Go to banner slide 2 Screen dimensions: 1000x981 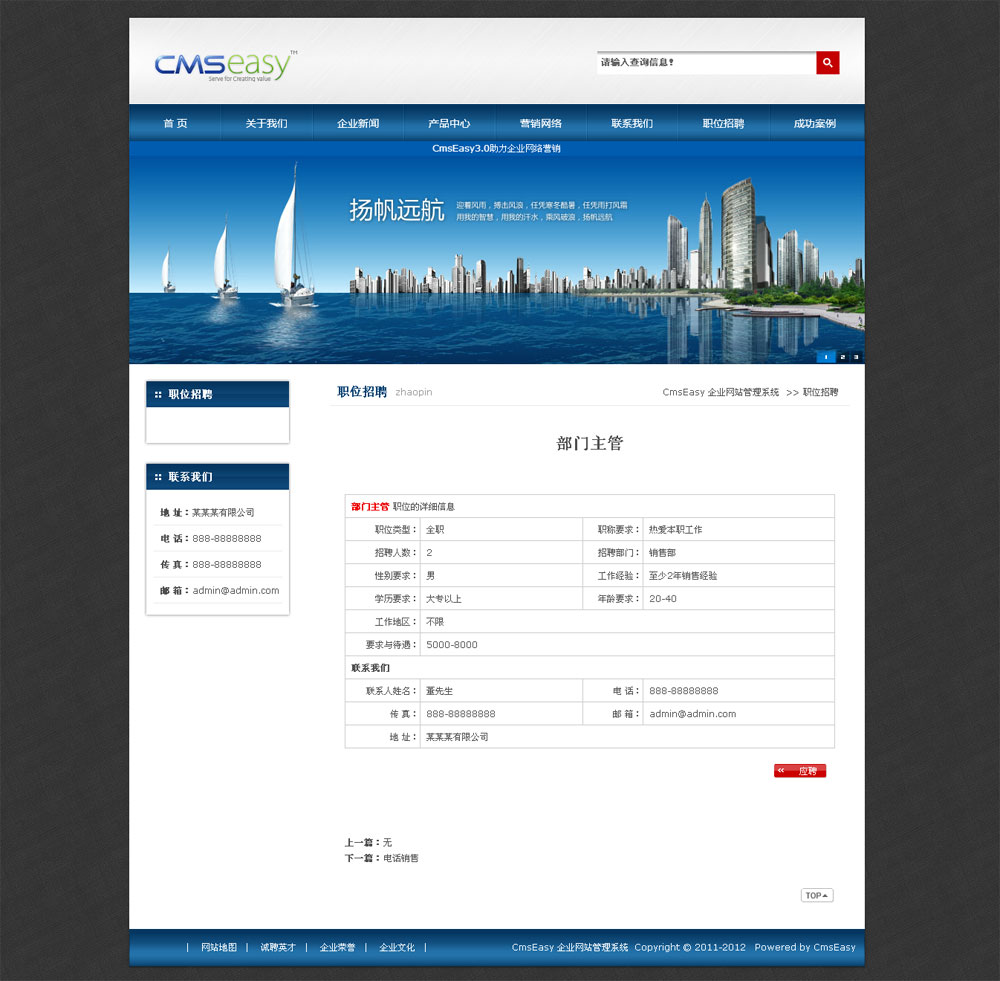tap(842, 357)
